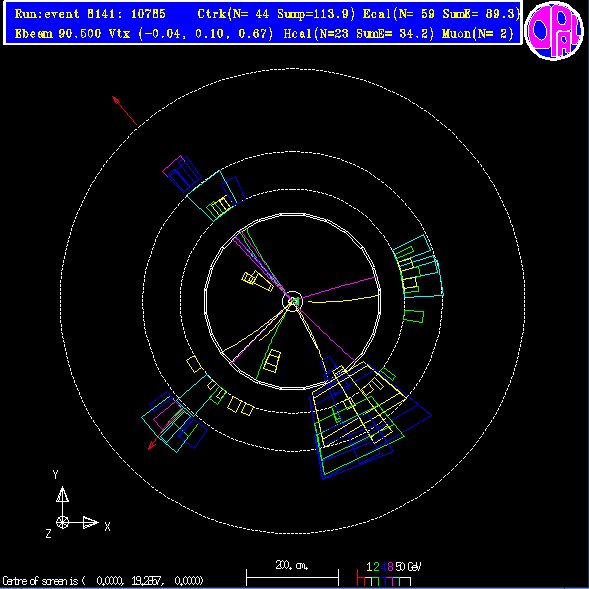Click the OPAL logo in the corner
Screen dimensions: 589x589
(554, 30)
